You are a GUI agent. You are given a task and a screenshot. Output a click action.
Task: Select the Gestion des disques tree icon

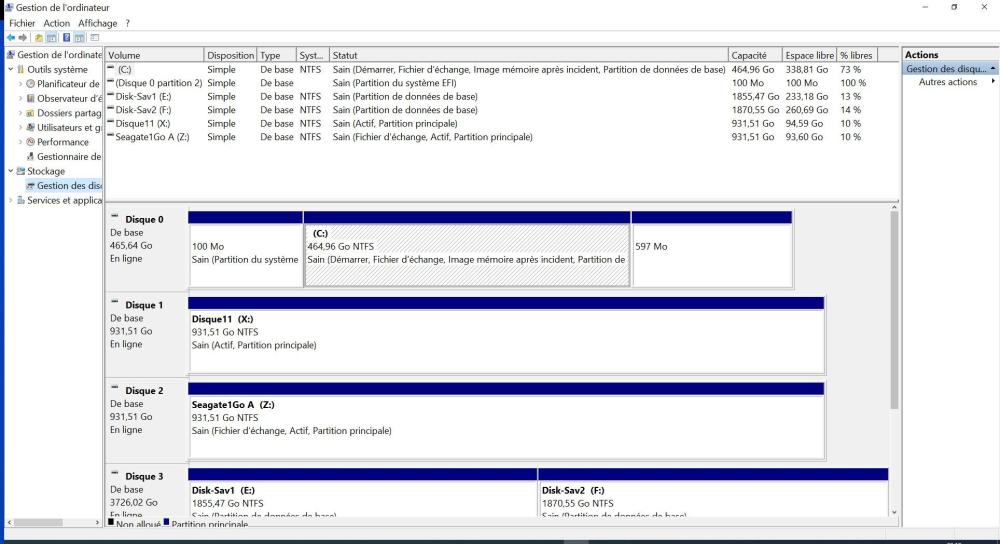pos(31,186)
